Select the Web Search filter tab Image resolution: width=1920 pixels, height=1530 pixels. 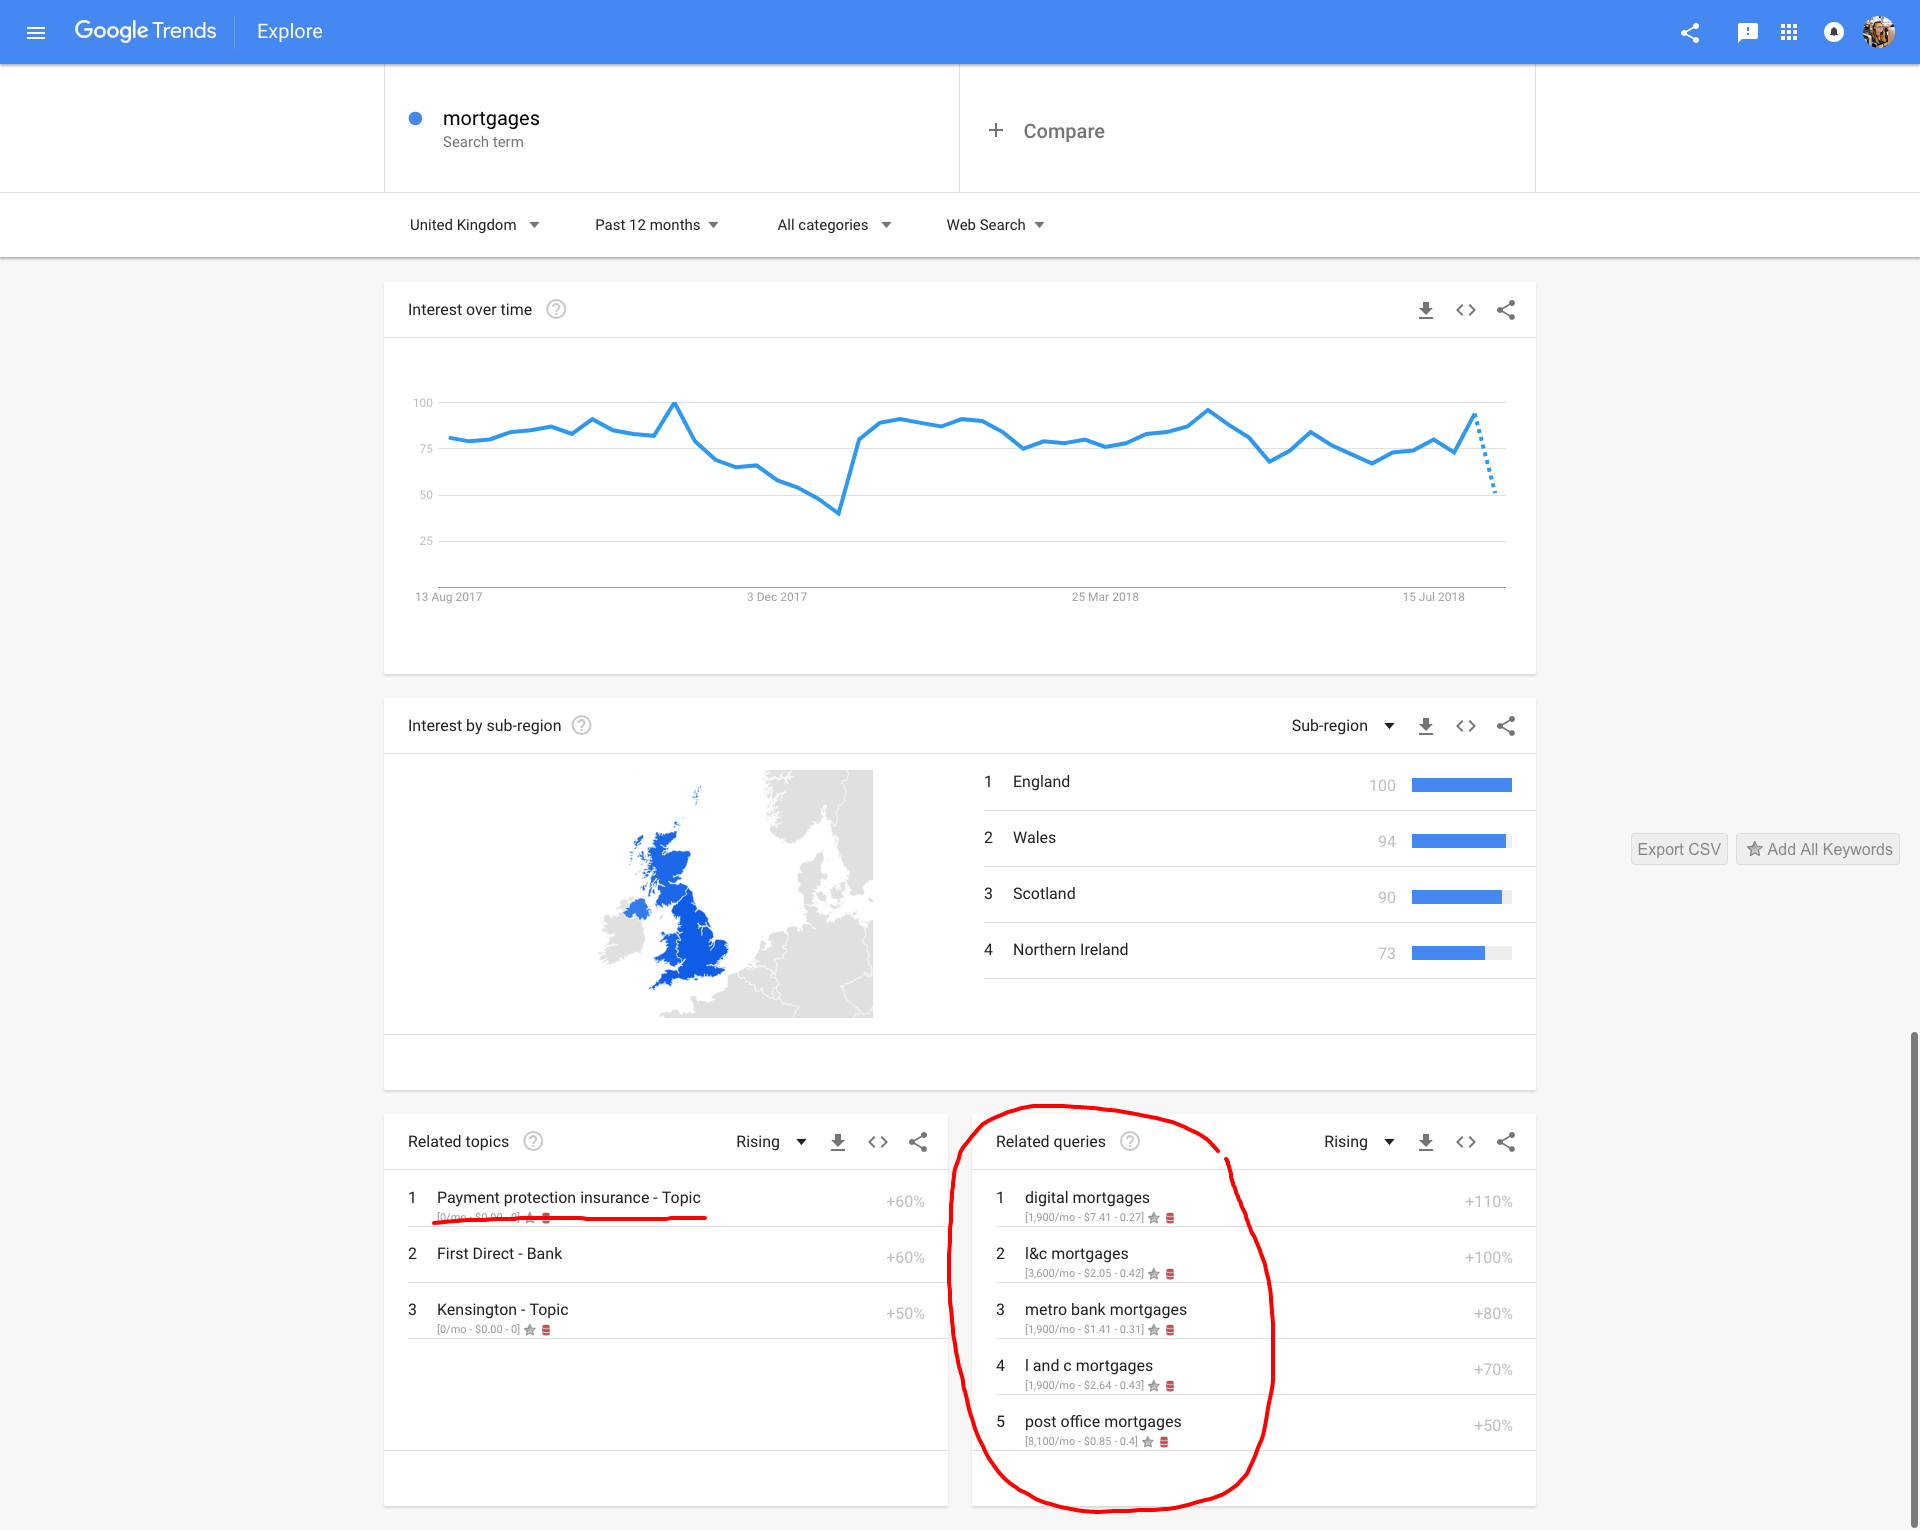tap(996, 225)
